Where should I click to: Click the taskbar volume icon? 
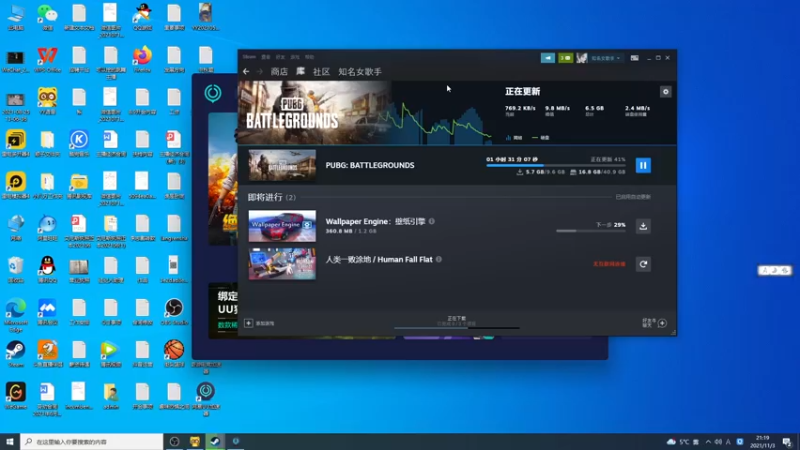tap(718, 442)
